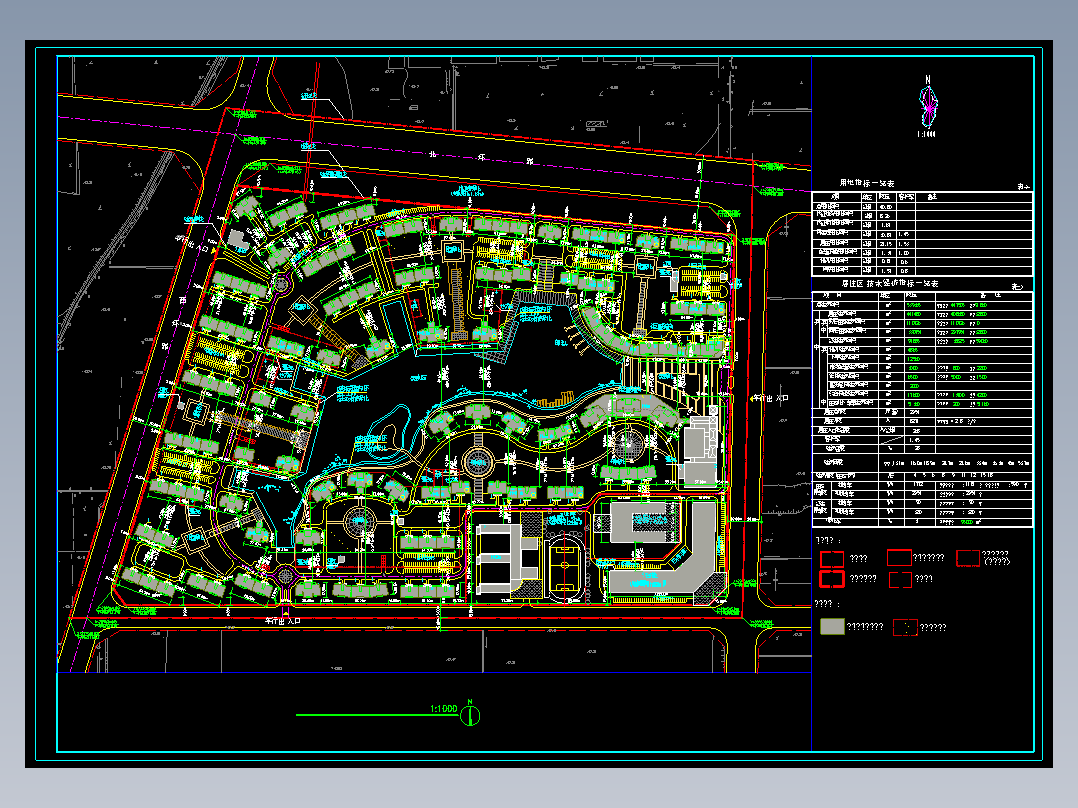This screenshot has width=1078, height=808.
Task: Click the 用地指标一览表 table title
Action: click(867, 184)
